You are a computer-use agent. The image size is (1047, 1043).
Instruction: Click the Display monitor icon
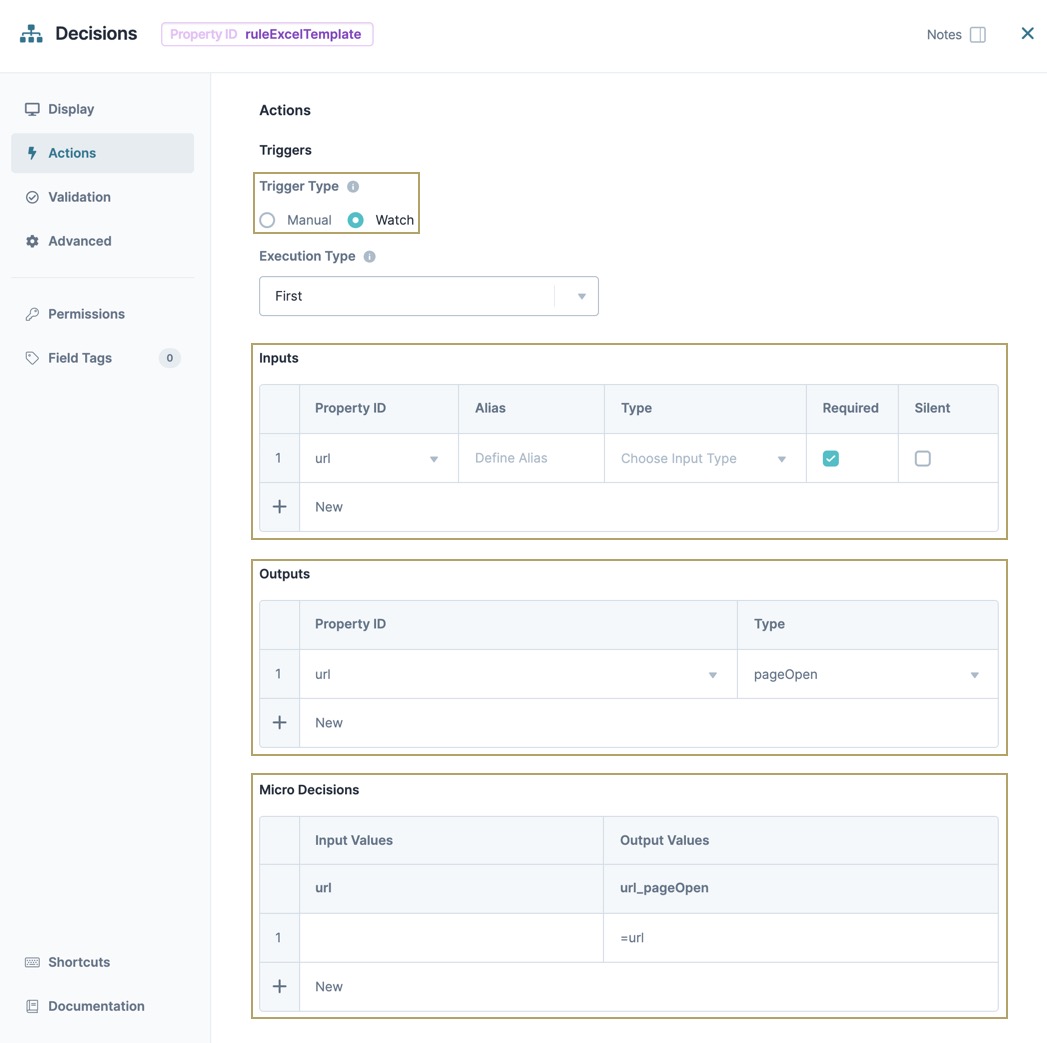coord(32,109)
